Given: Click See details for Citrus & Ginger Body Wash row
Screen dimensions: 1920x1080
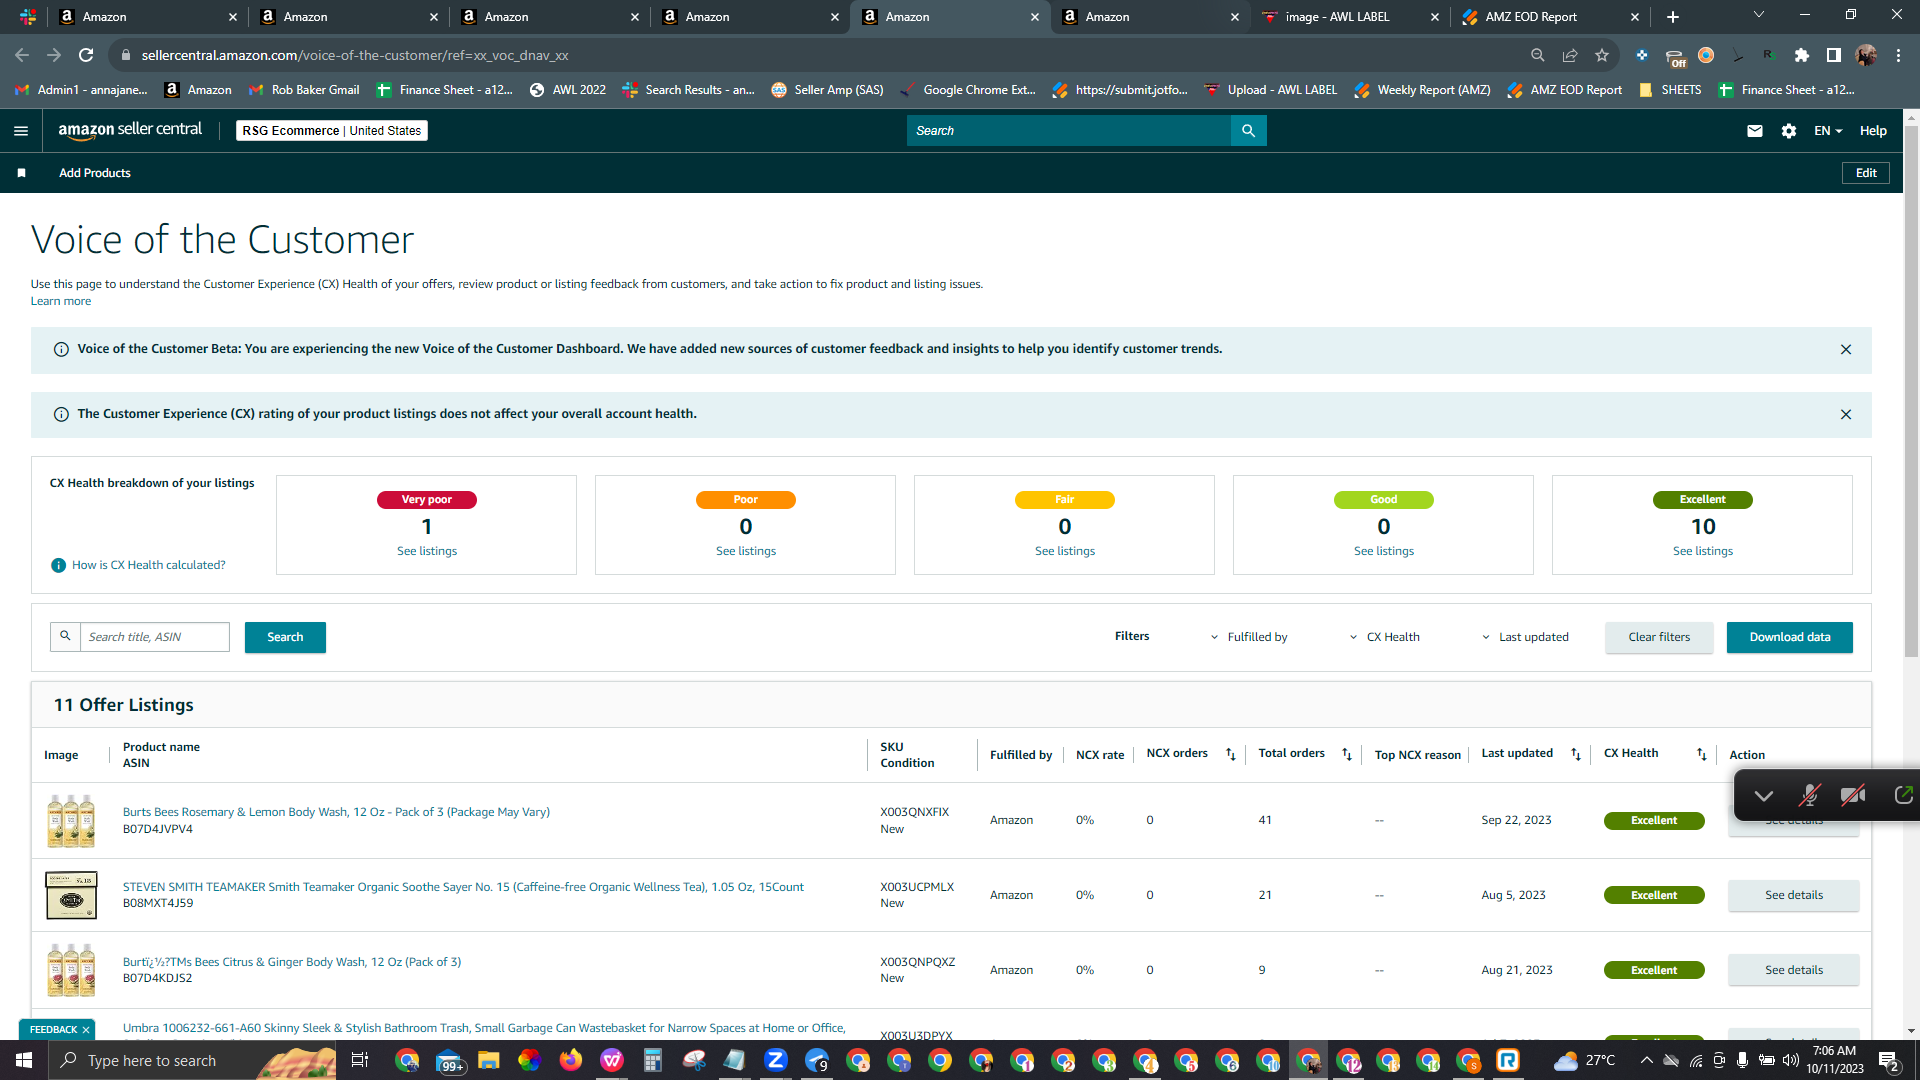Looking at the screenshot, I should coord(1794,970).
